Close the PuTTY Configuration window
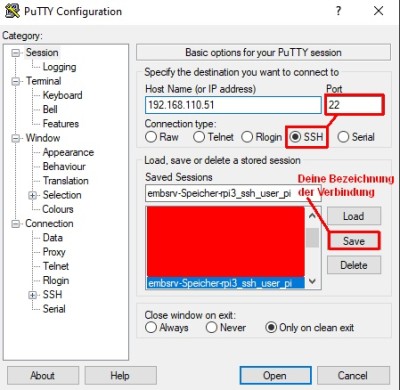 (378, 11)
